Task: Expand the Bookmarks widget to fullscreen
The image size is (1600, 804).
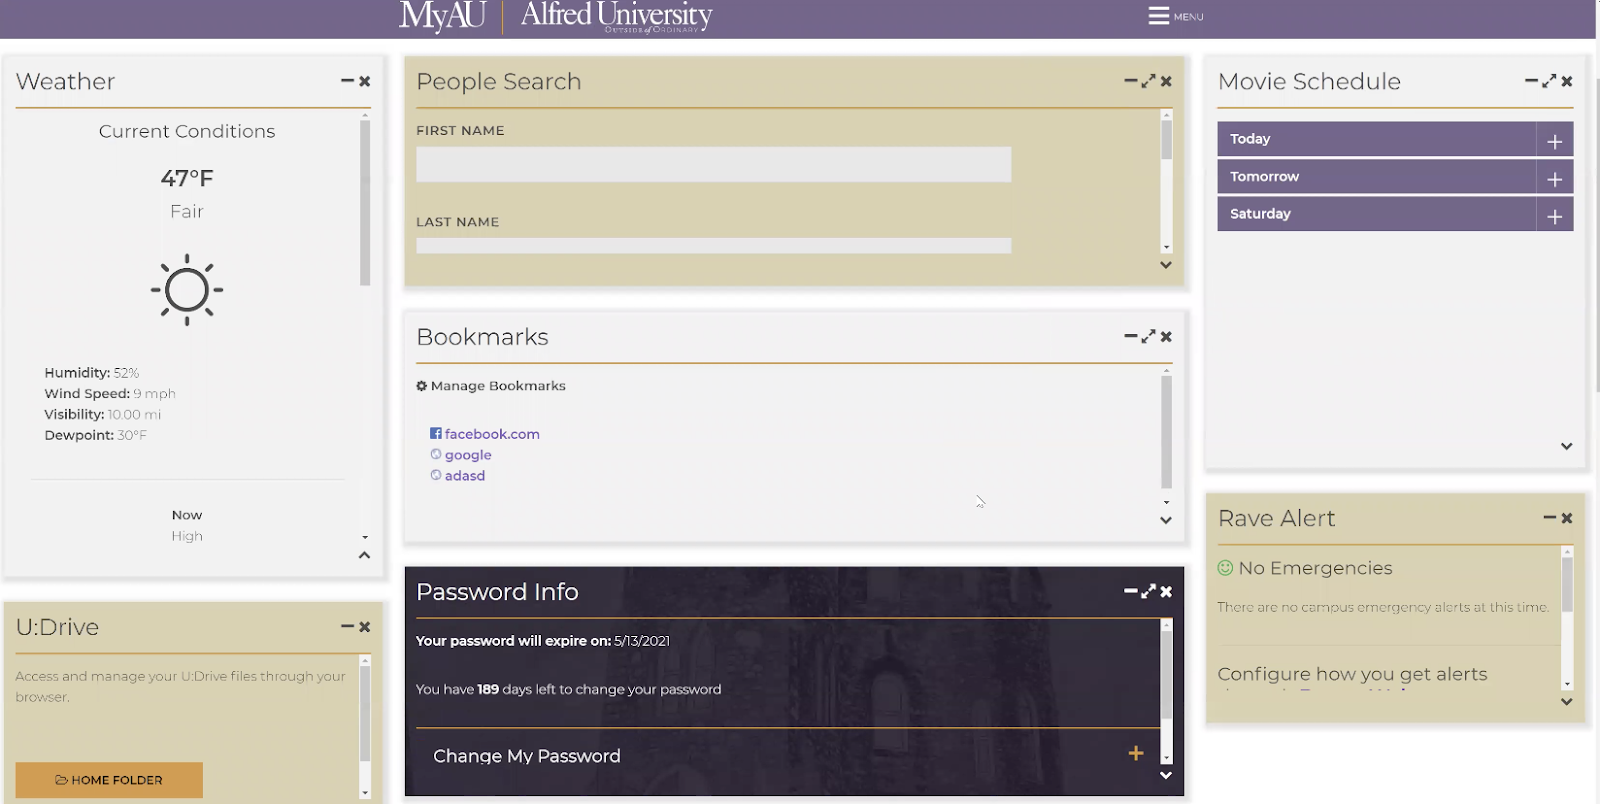Action: pos(1148,337)
